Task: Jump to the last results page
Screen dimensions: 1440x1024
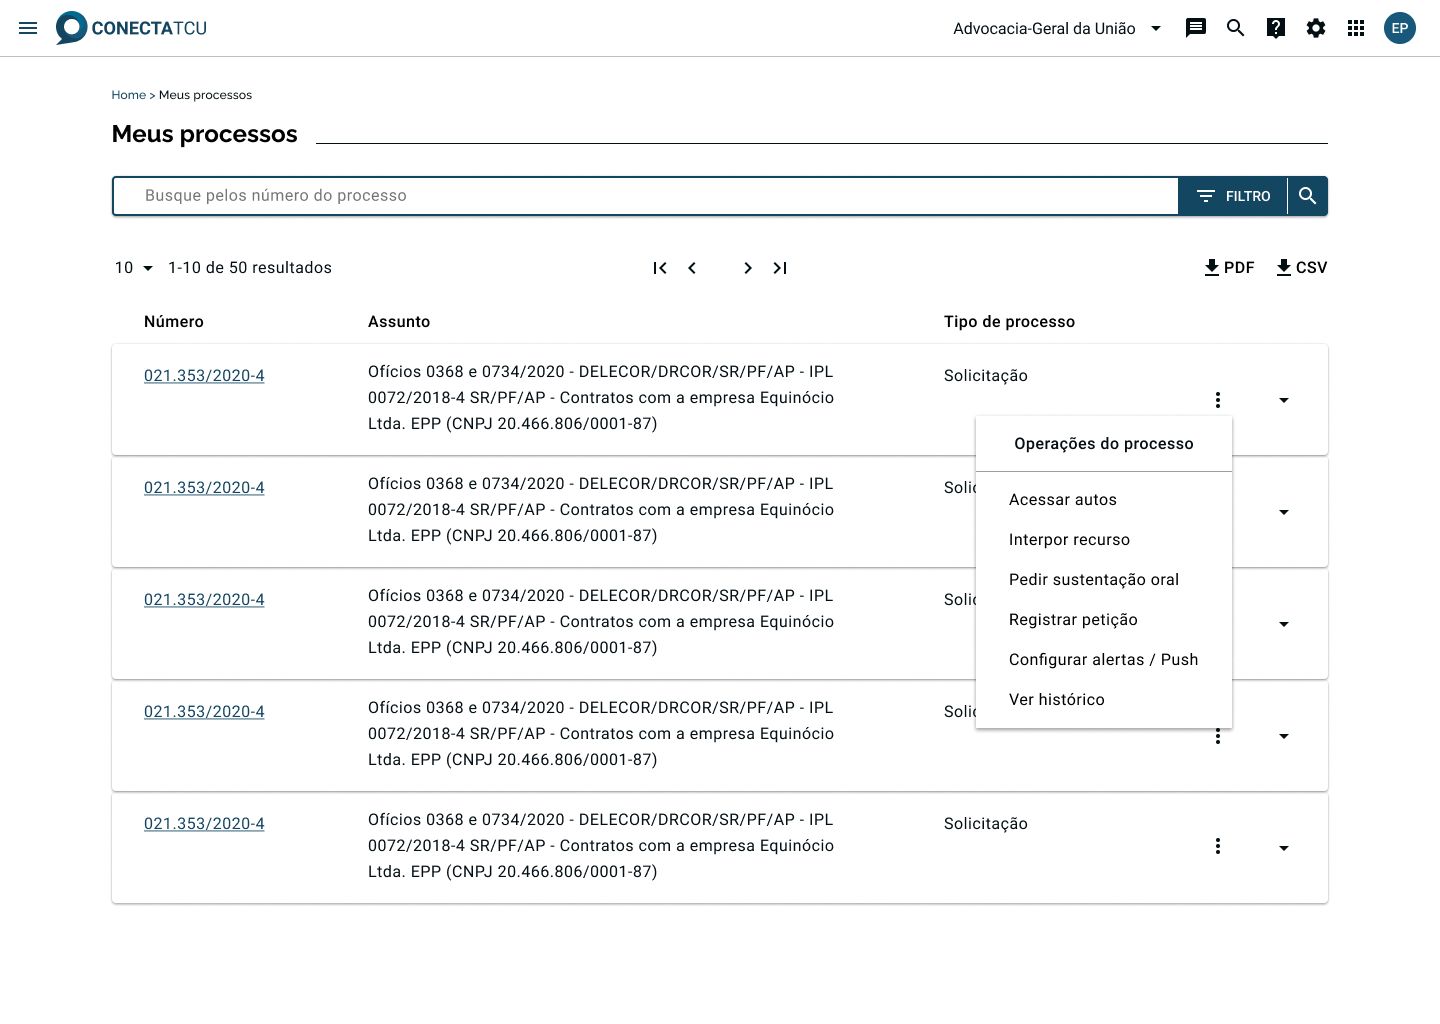Action: pyautogui.click(x=780, y=268)
